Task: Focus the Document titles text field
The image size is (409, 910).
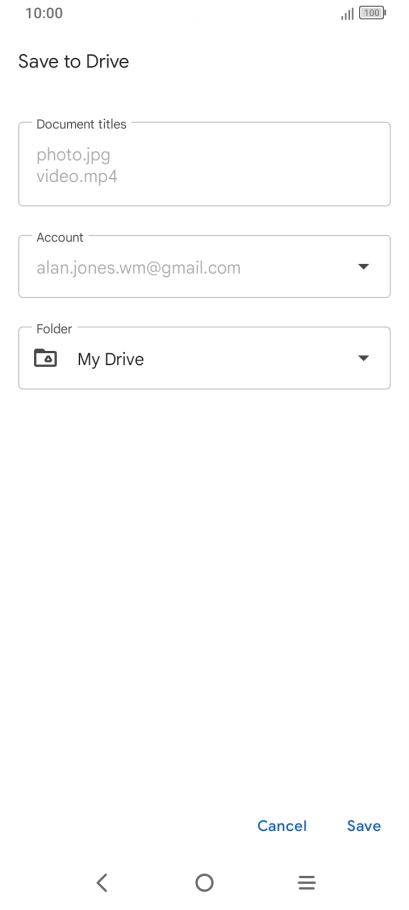Action: pos(204,164)
